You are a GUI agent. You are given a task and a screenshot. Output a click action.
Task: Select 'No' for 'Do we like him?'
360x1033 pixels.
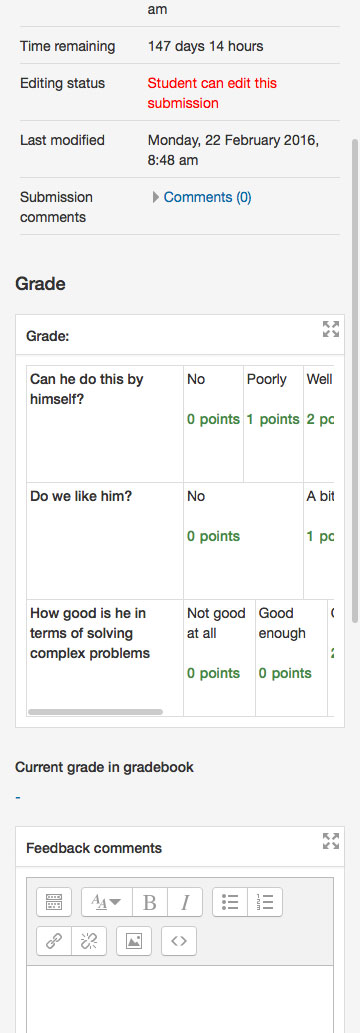click(243, 541)
